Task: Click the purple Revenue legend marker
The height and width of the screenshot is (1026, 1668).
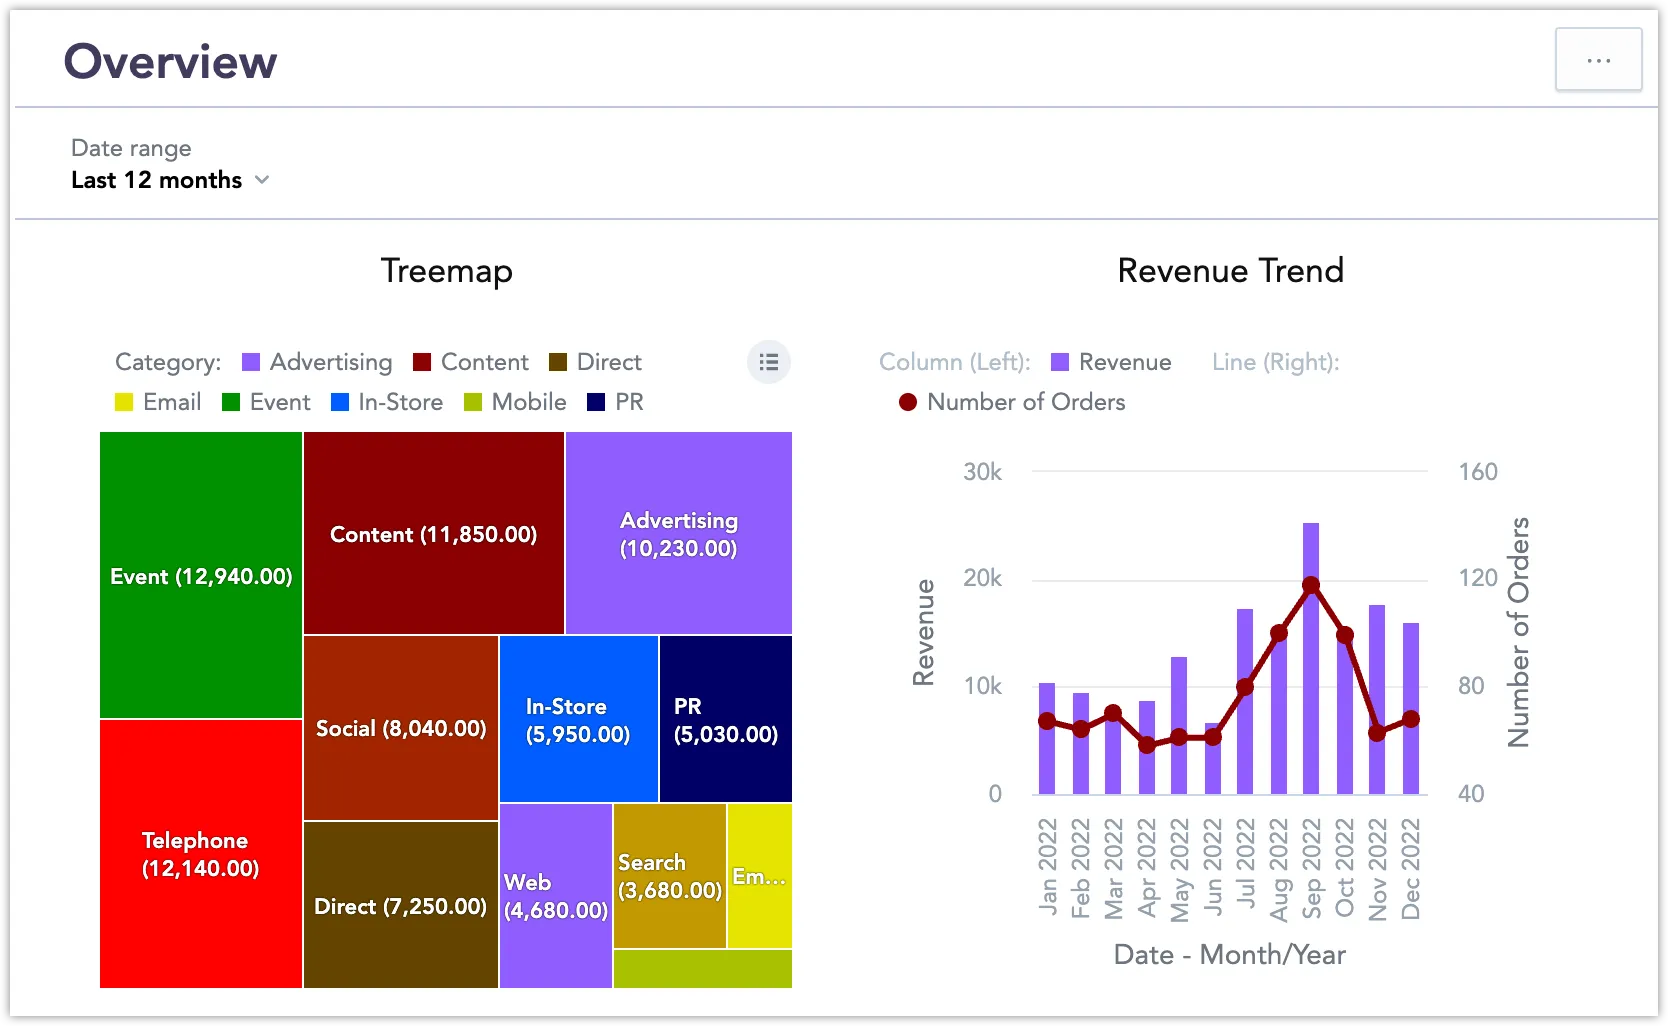Action: pyautogui.click(x=1060, y=362)
